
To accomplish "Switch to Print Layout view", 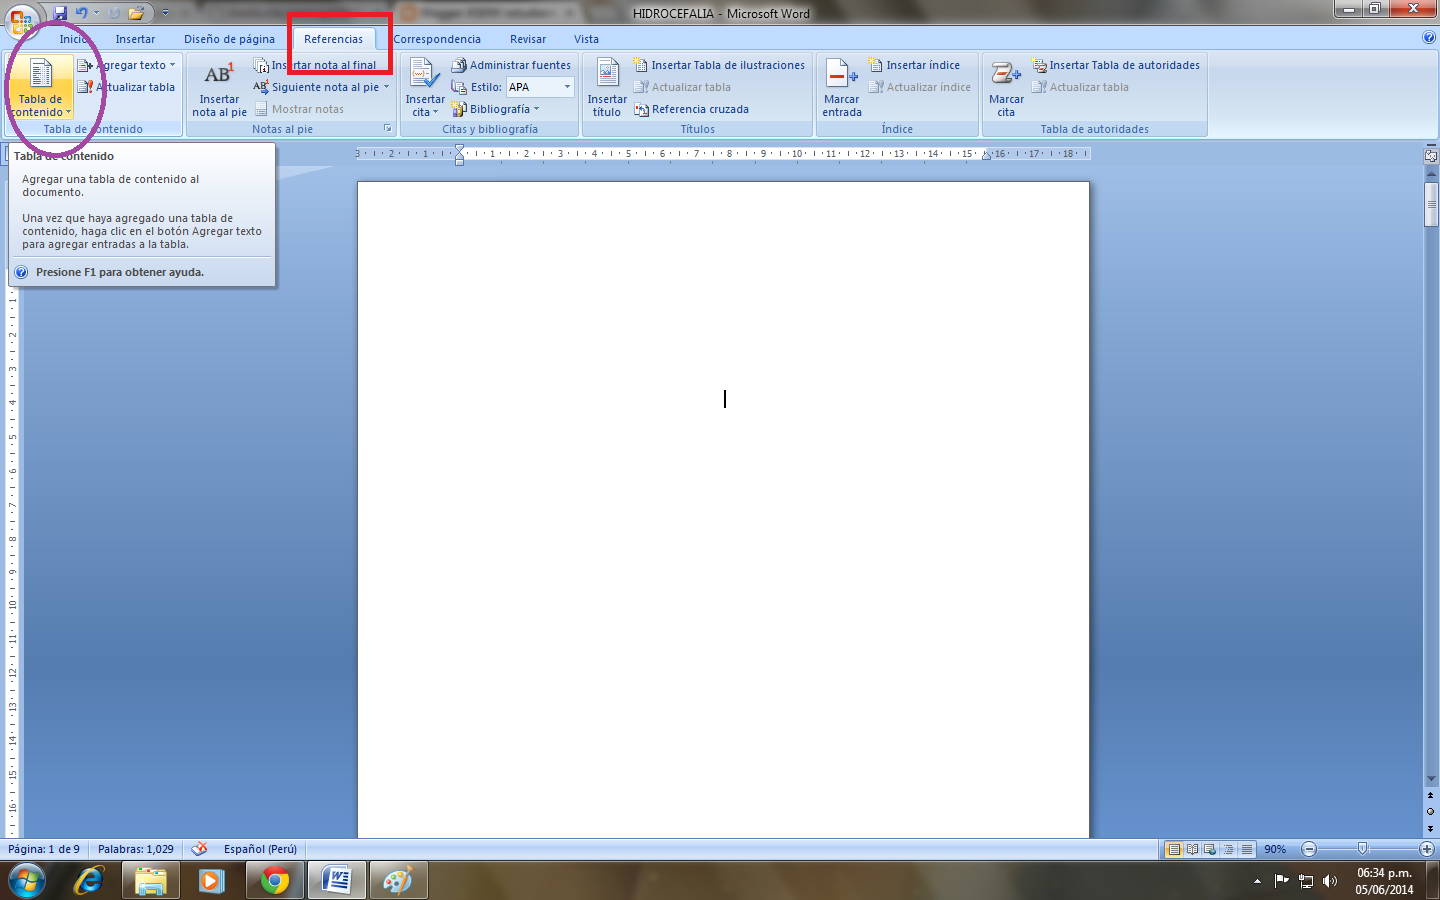I will (x=1174, y=849).
